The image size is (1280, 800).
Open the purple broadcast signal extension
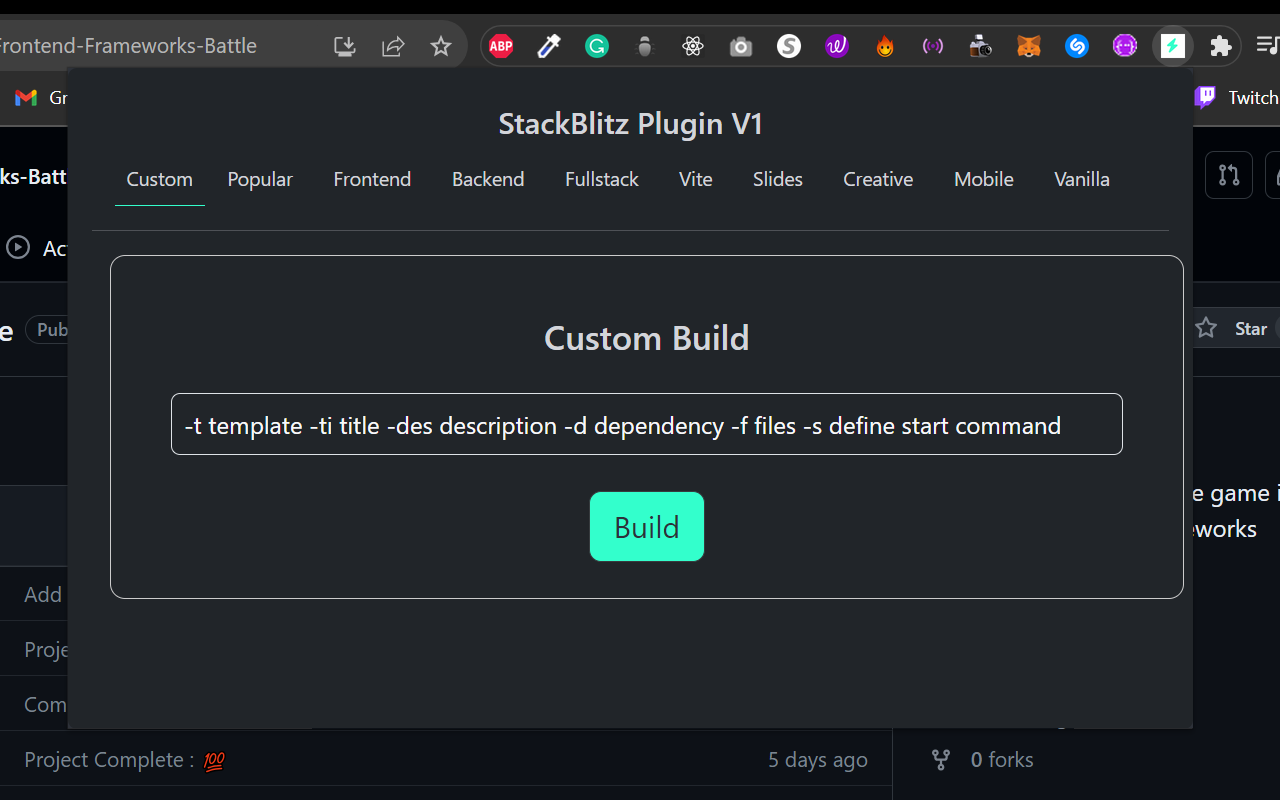[933, 46]
